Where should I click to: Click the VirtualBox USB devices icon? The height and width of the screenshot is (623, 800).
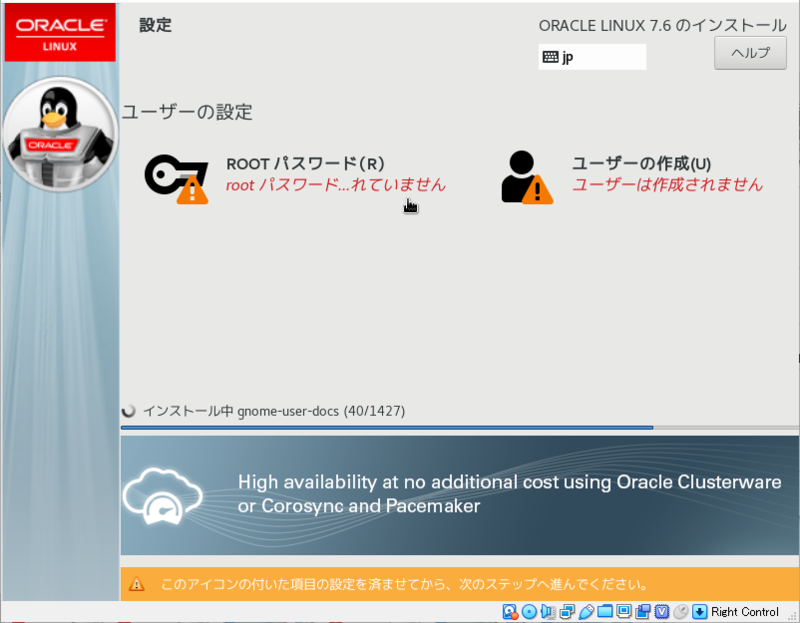pos(586,611)
